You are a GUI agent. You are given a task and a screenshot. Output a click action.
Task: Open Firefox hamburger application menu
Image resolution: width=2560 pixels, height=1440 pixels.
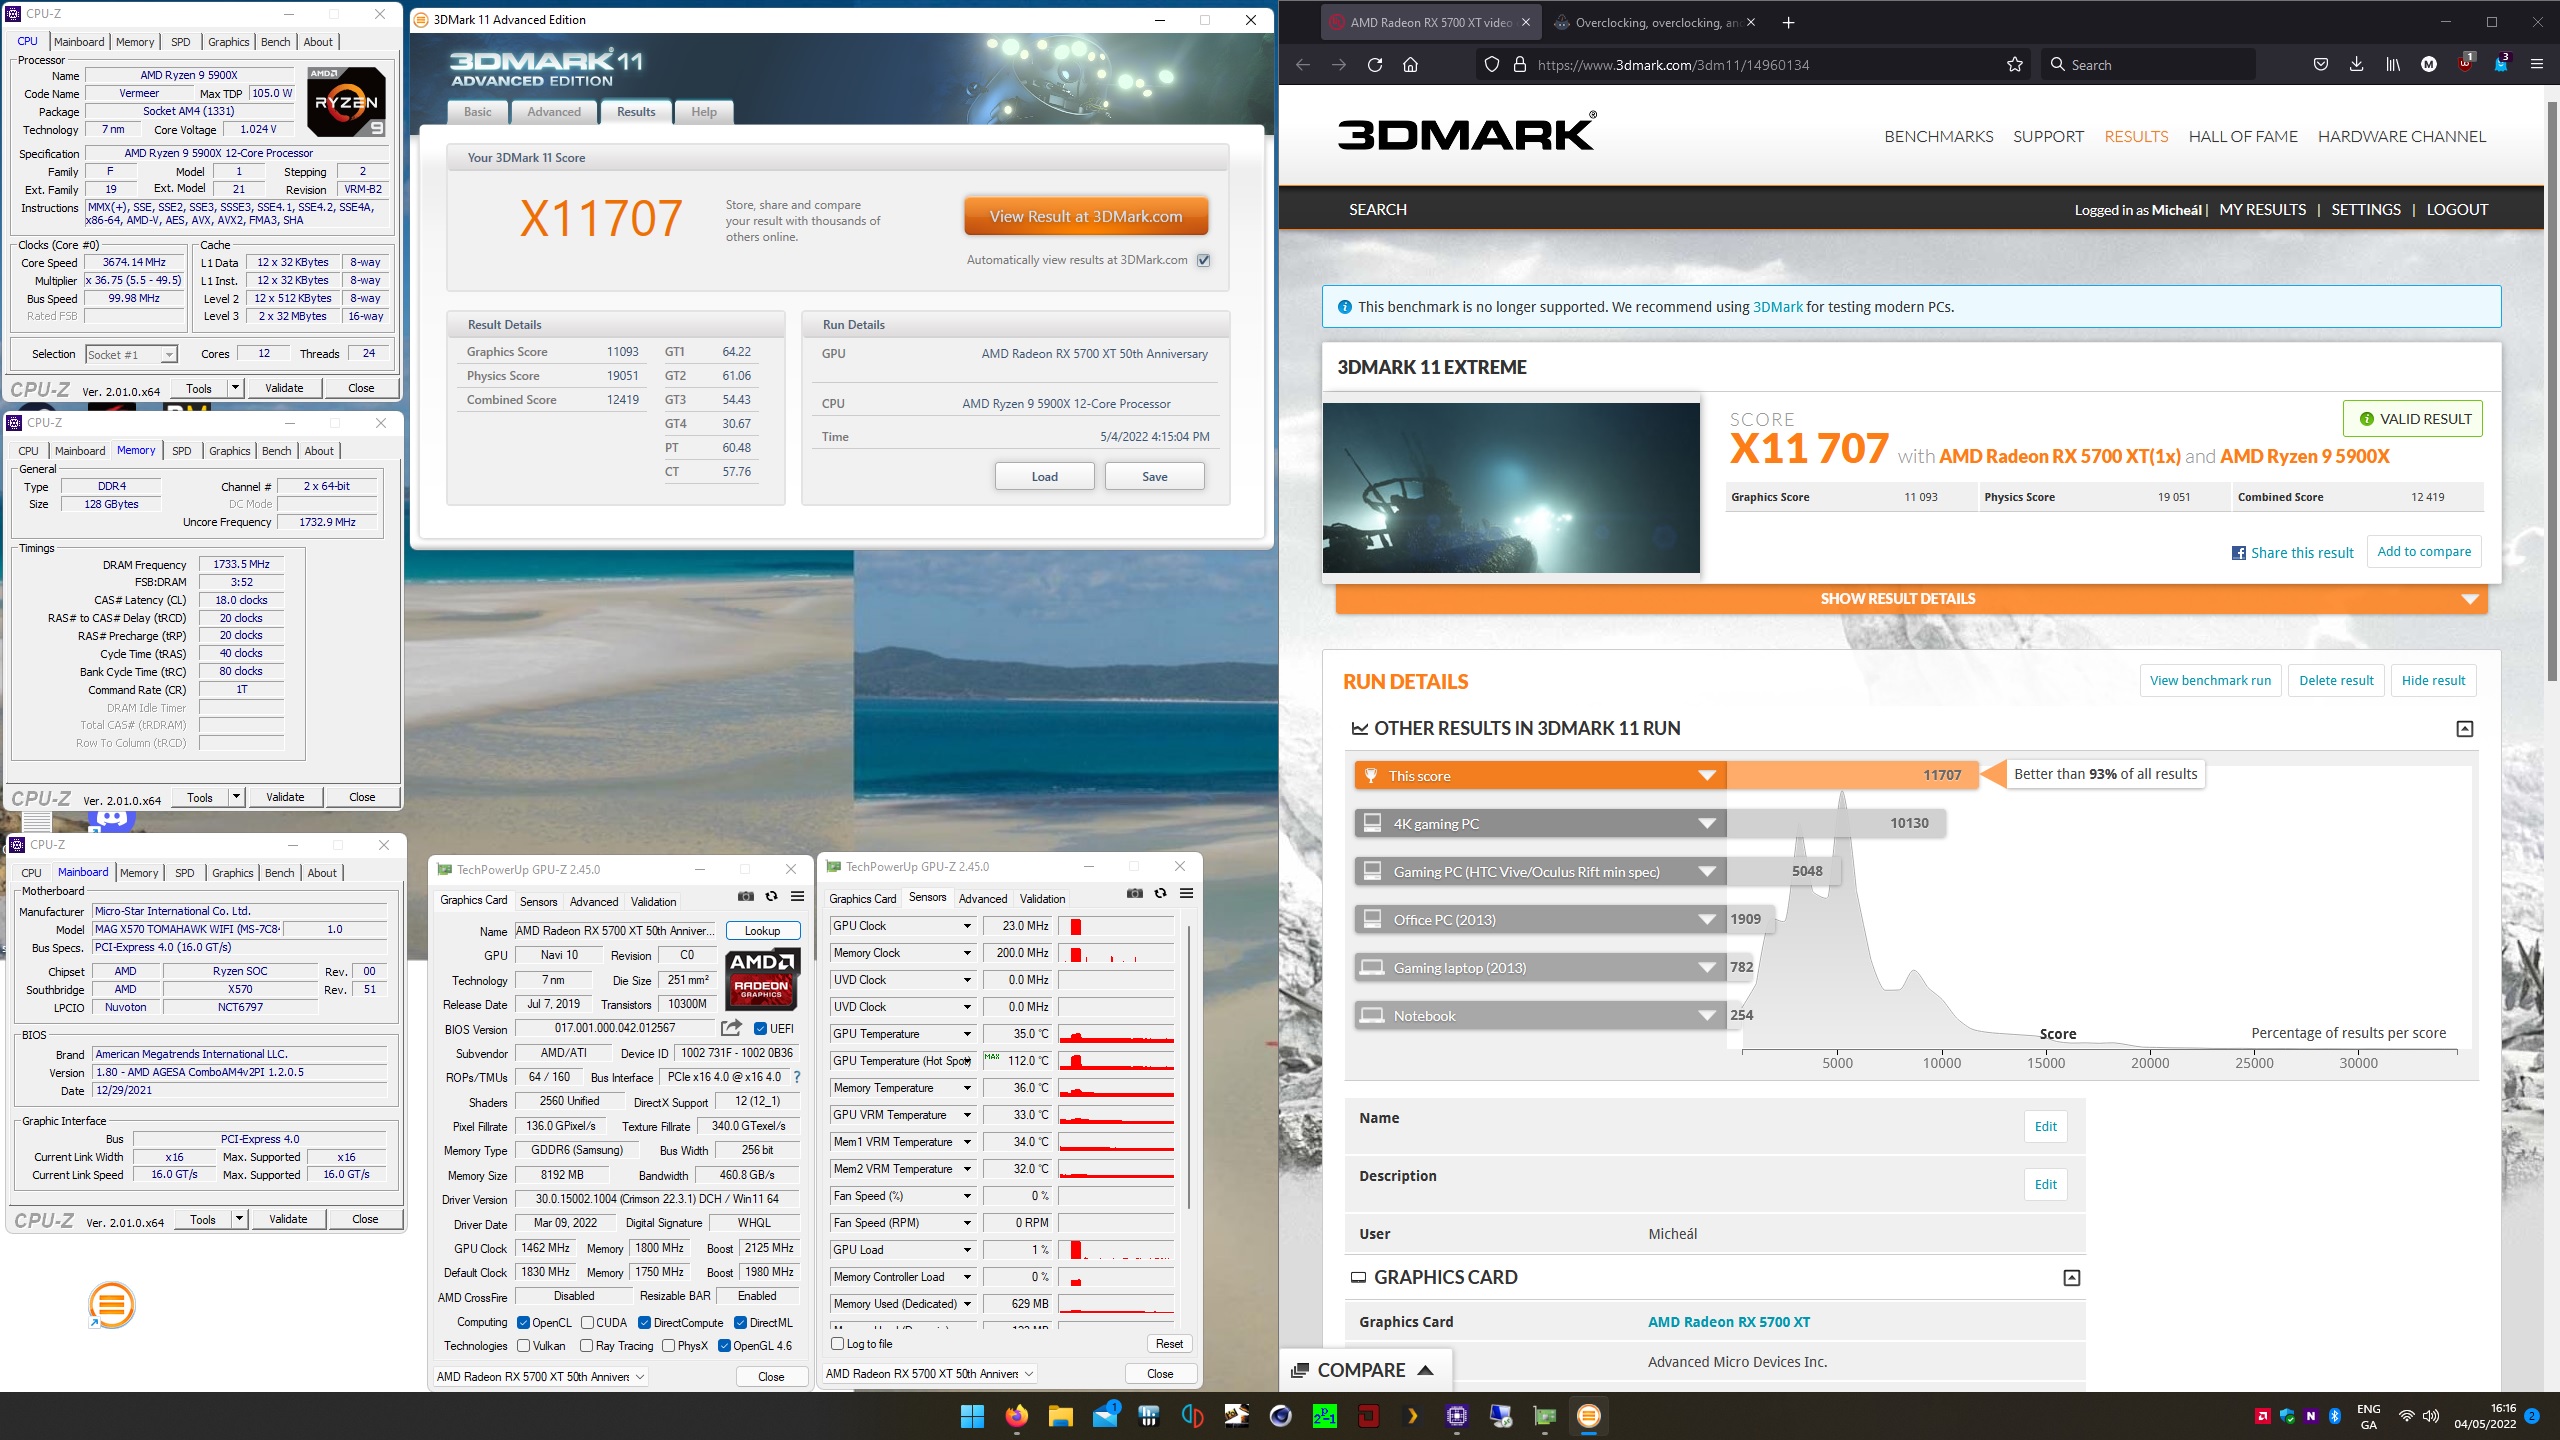pyautogui.click(x=2536, y=65)
